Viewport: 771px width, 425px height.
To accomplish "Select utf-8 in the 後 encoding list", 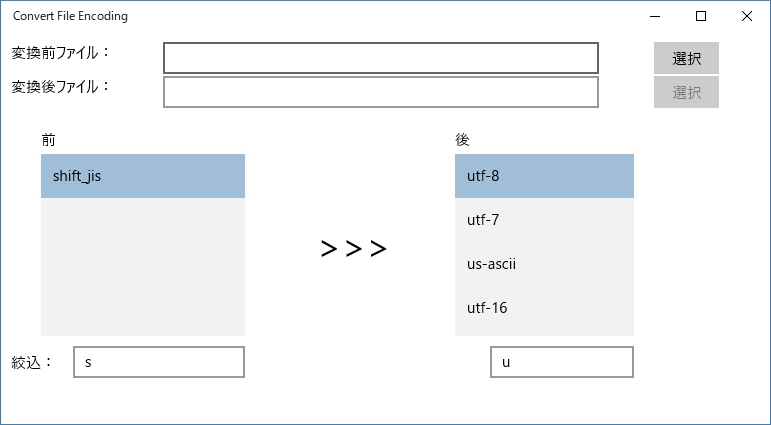I will tap(544, 176).
